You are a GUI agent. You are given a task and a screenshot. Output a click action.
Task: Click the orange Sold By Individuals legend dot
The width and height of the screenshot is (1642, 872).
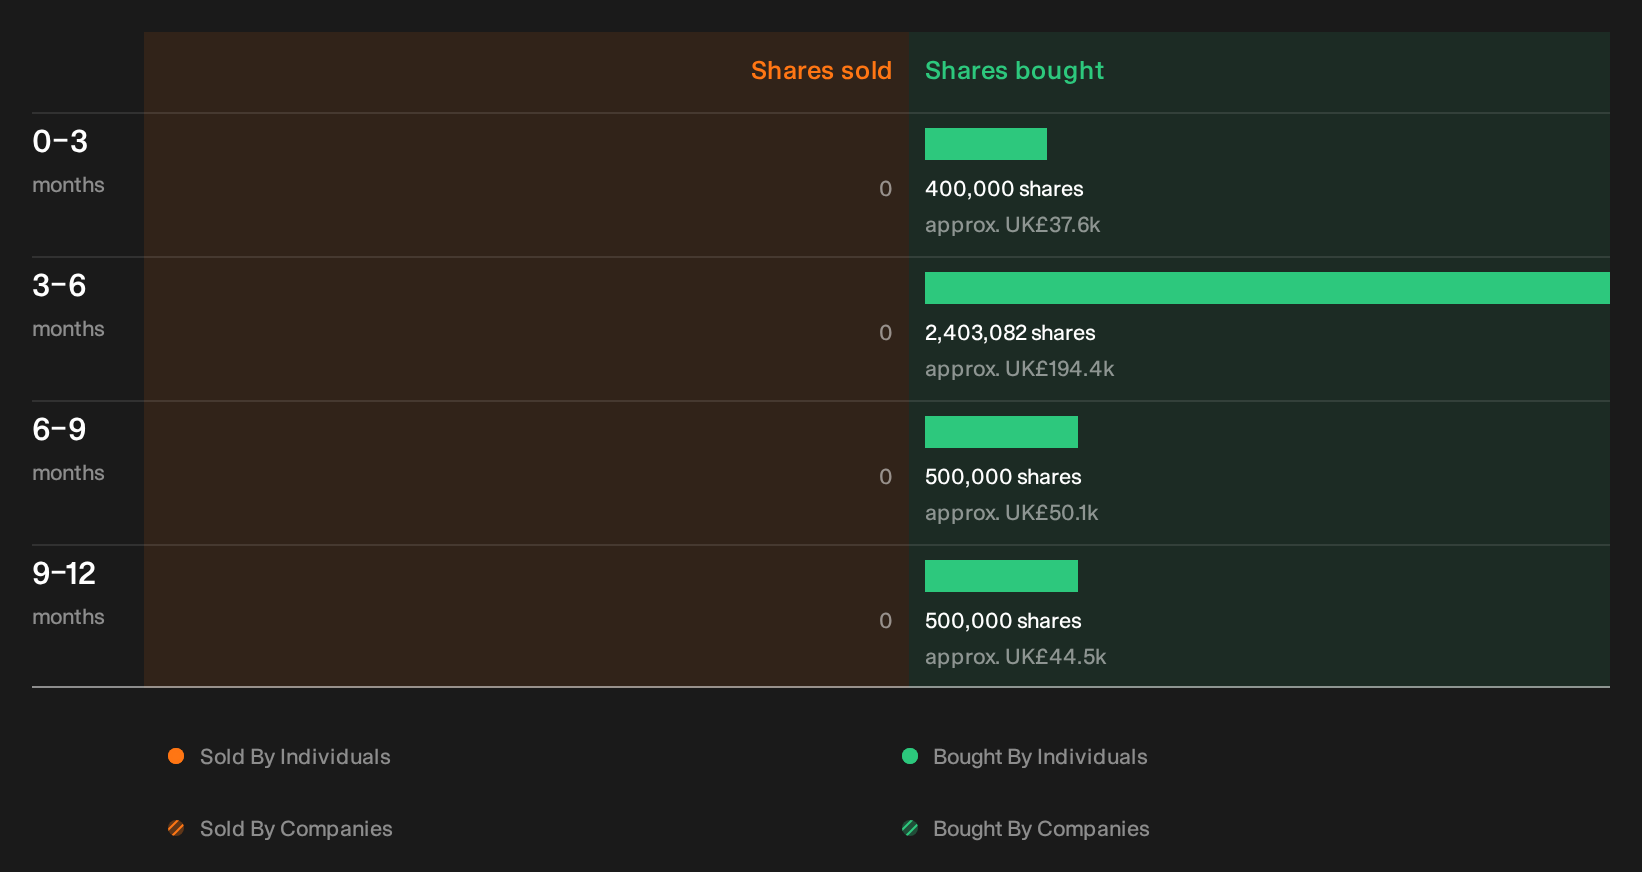pyautogui.click(x=176, y=756)
